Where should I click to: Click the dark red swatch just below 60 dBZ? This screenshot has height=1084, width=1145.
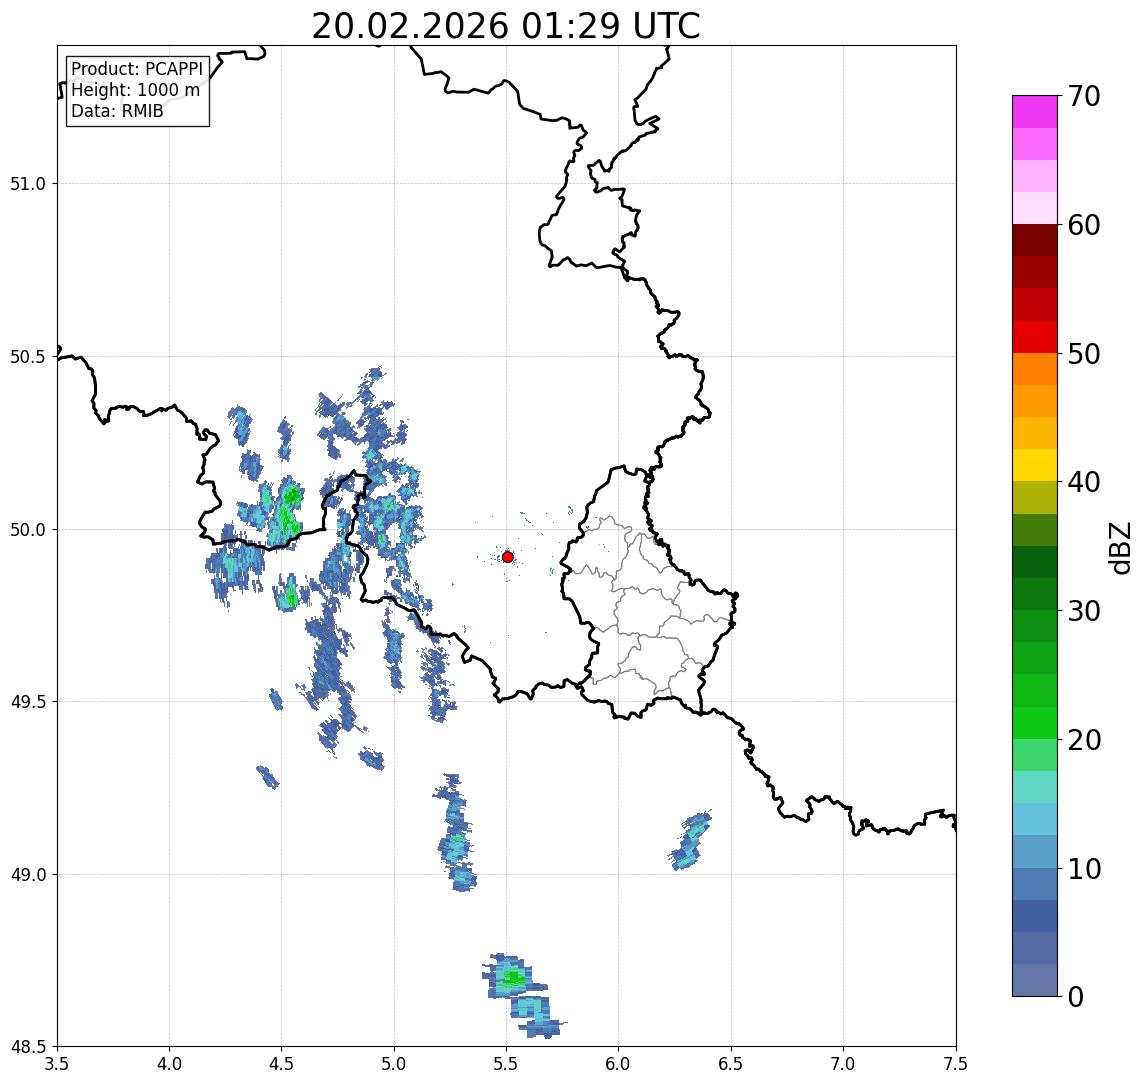[x=1035, y=240]
